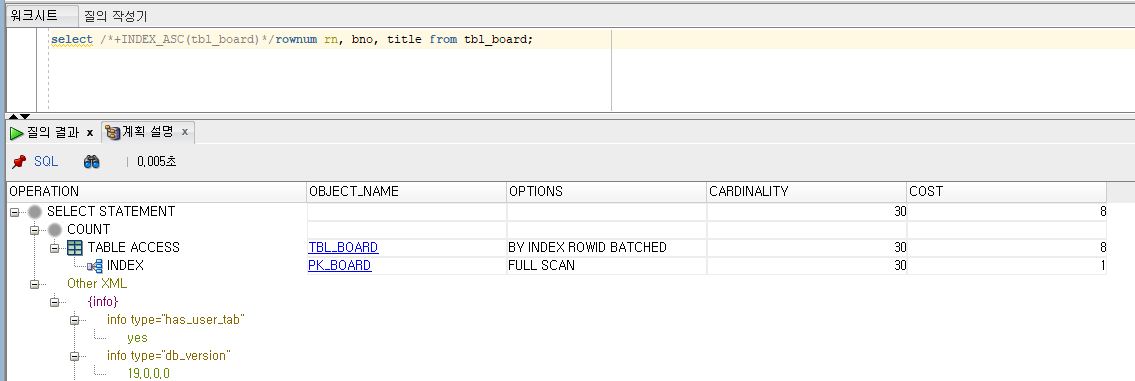Click the plan icon on 계획 설명 tab
The image size is (1135, 381).
112,132
